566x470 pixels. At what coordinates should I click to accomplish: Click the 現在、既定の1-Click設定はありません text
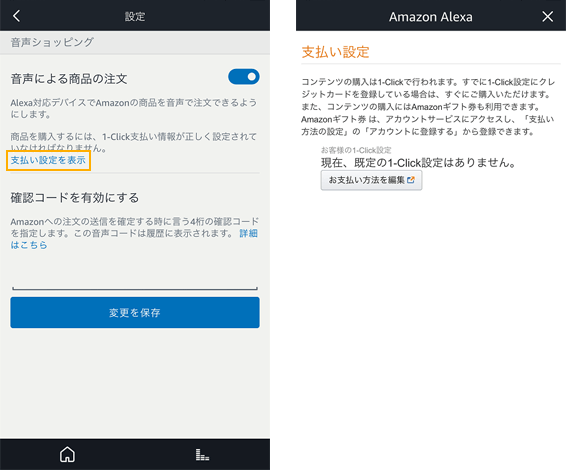point(419,163)
